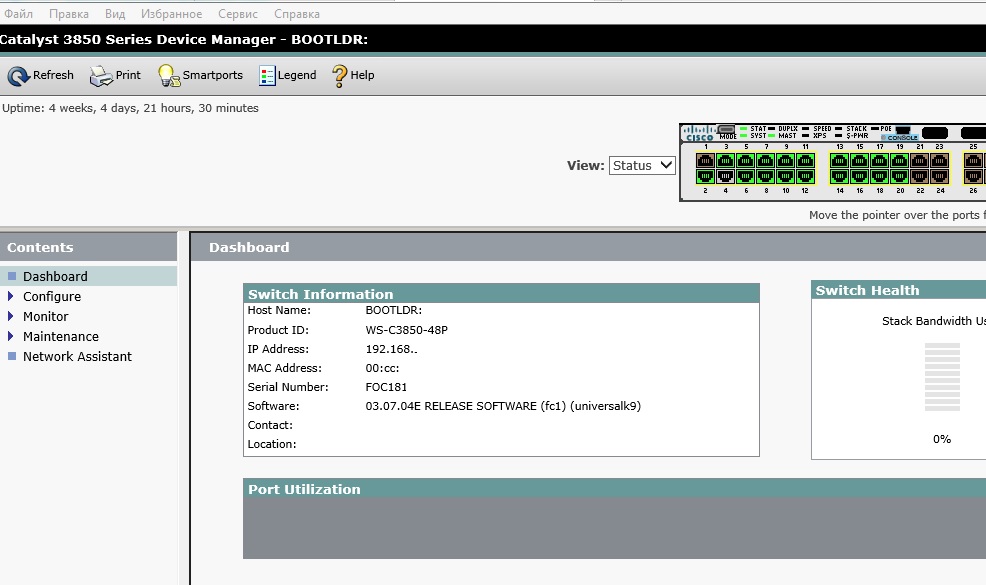This screenshot has height=585, width=986.
Task: Select switch port 21
Action: pos(920,160)
